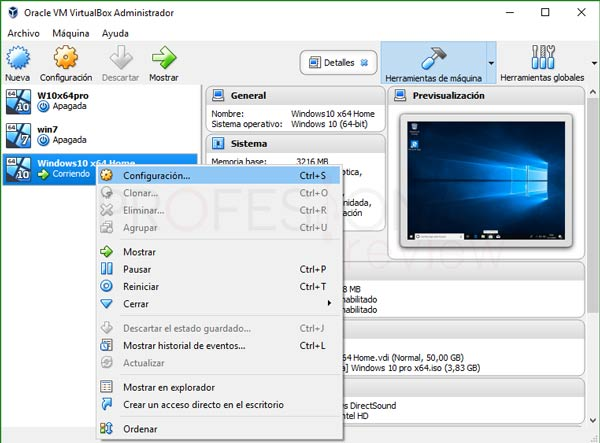Click the Previsualización section header
Screen dimensions: 600x443
click(x=486, y=95)
